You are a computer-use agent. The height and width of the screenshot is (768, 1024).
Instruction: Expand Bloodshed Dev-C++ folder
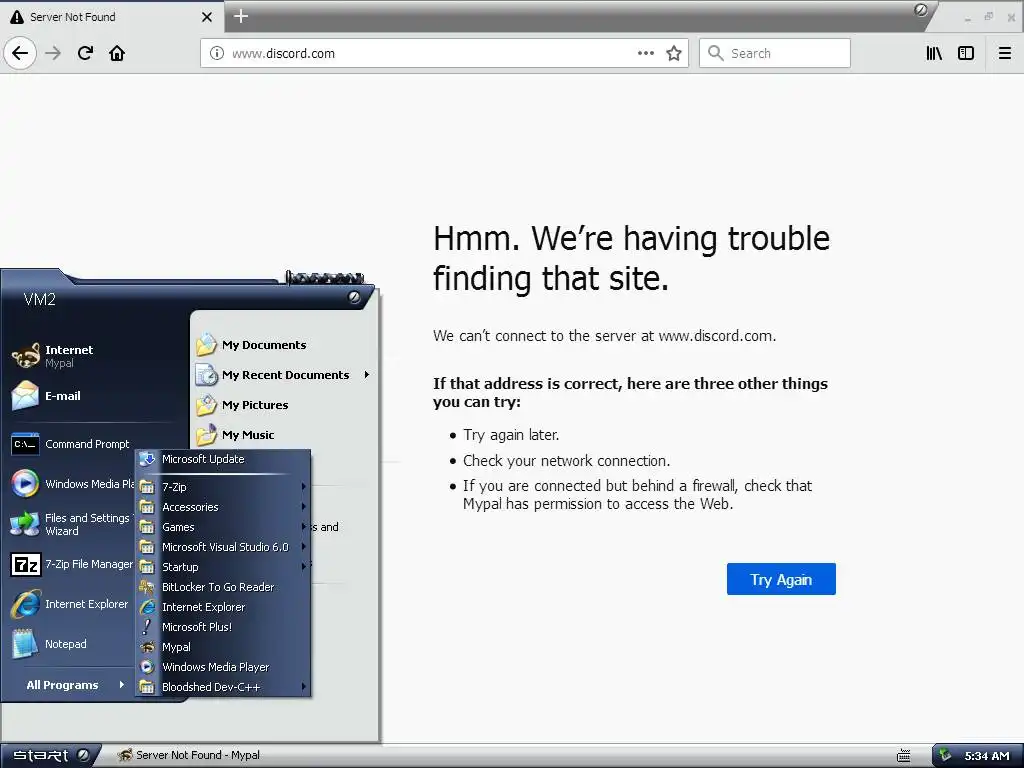pyautogui.click(x=223, y=687)
